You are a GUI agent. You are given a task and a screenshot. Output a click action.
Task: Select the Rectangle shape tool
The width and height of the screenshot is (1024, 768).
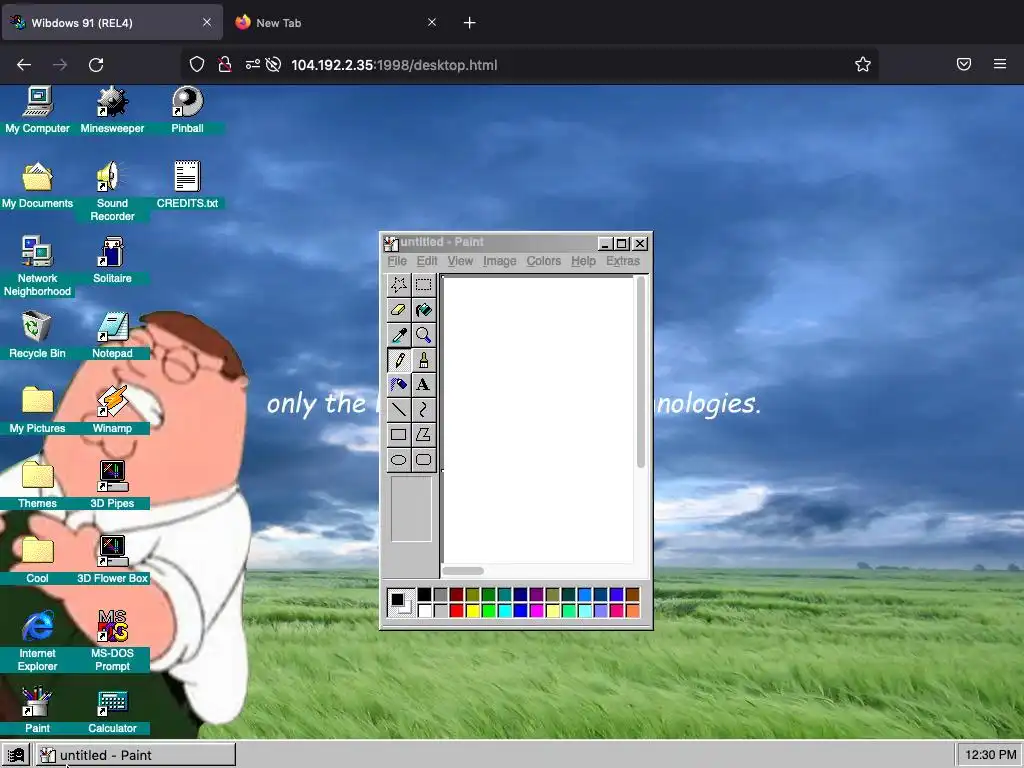point(398,434)
